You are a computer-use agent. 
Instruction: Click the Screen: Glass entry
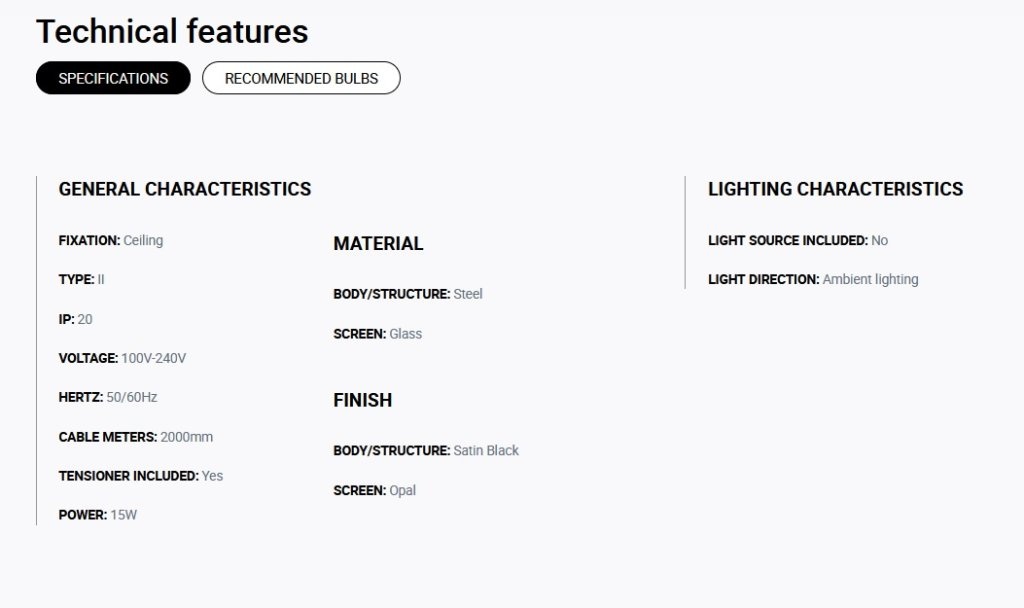377,334
